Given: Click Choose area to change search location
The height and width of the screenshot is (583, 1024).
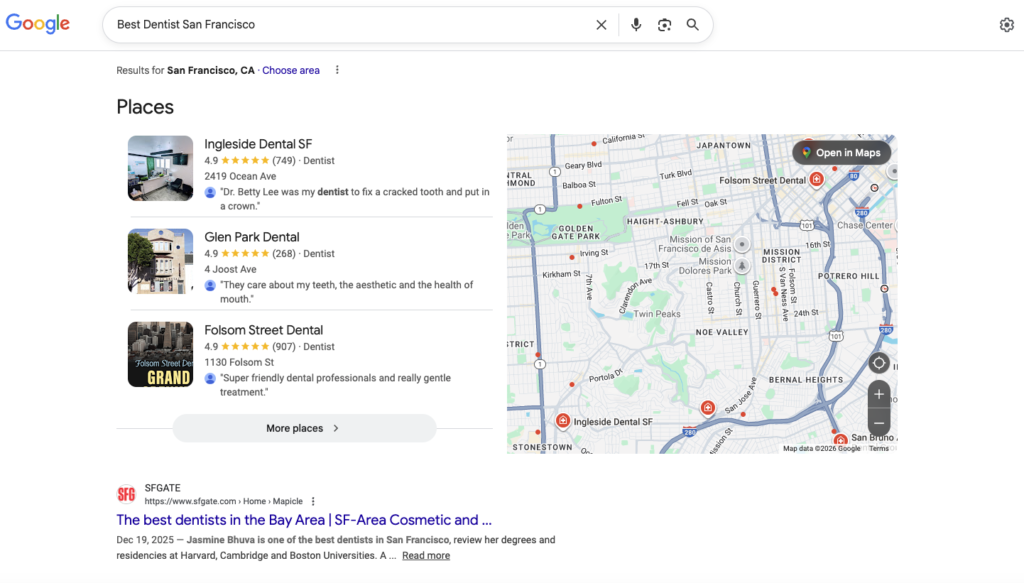Looking at the screenshot, I should click(290, 70).
